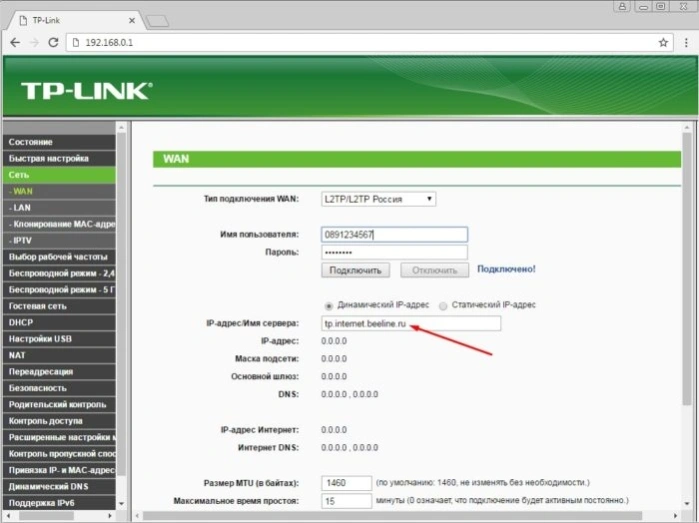Open Динамический DNS in the sidebar
Image resolution: width=699 pixels, height=523 pixels.
59,487
